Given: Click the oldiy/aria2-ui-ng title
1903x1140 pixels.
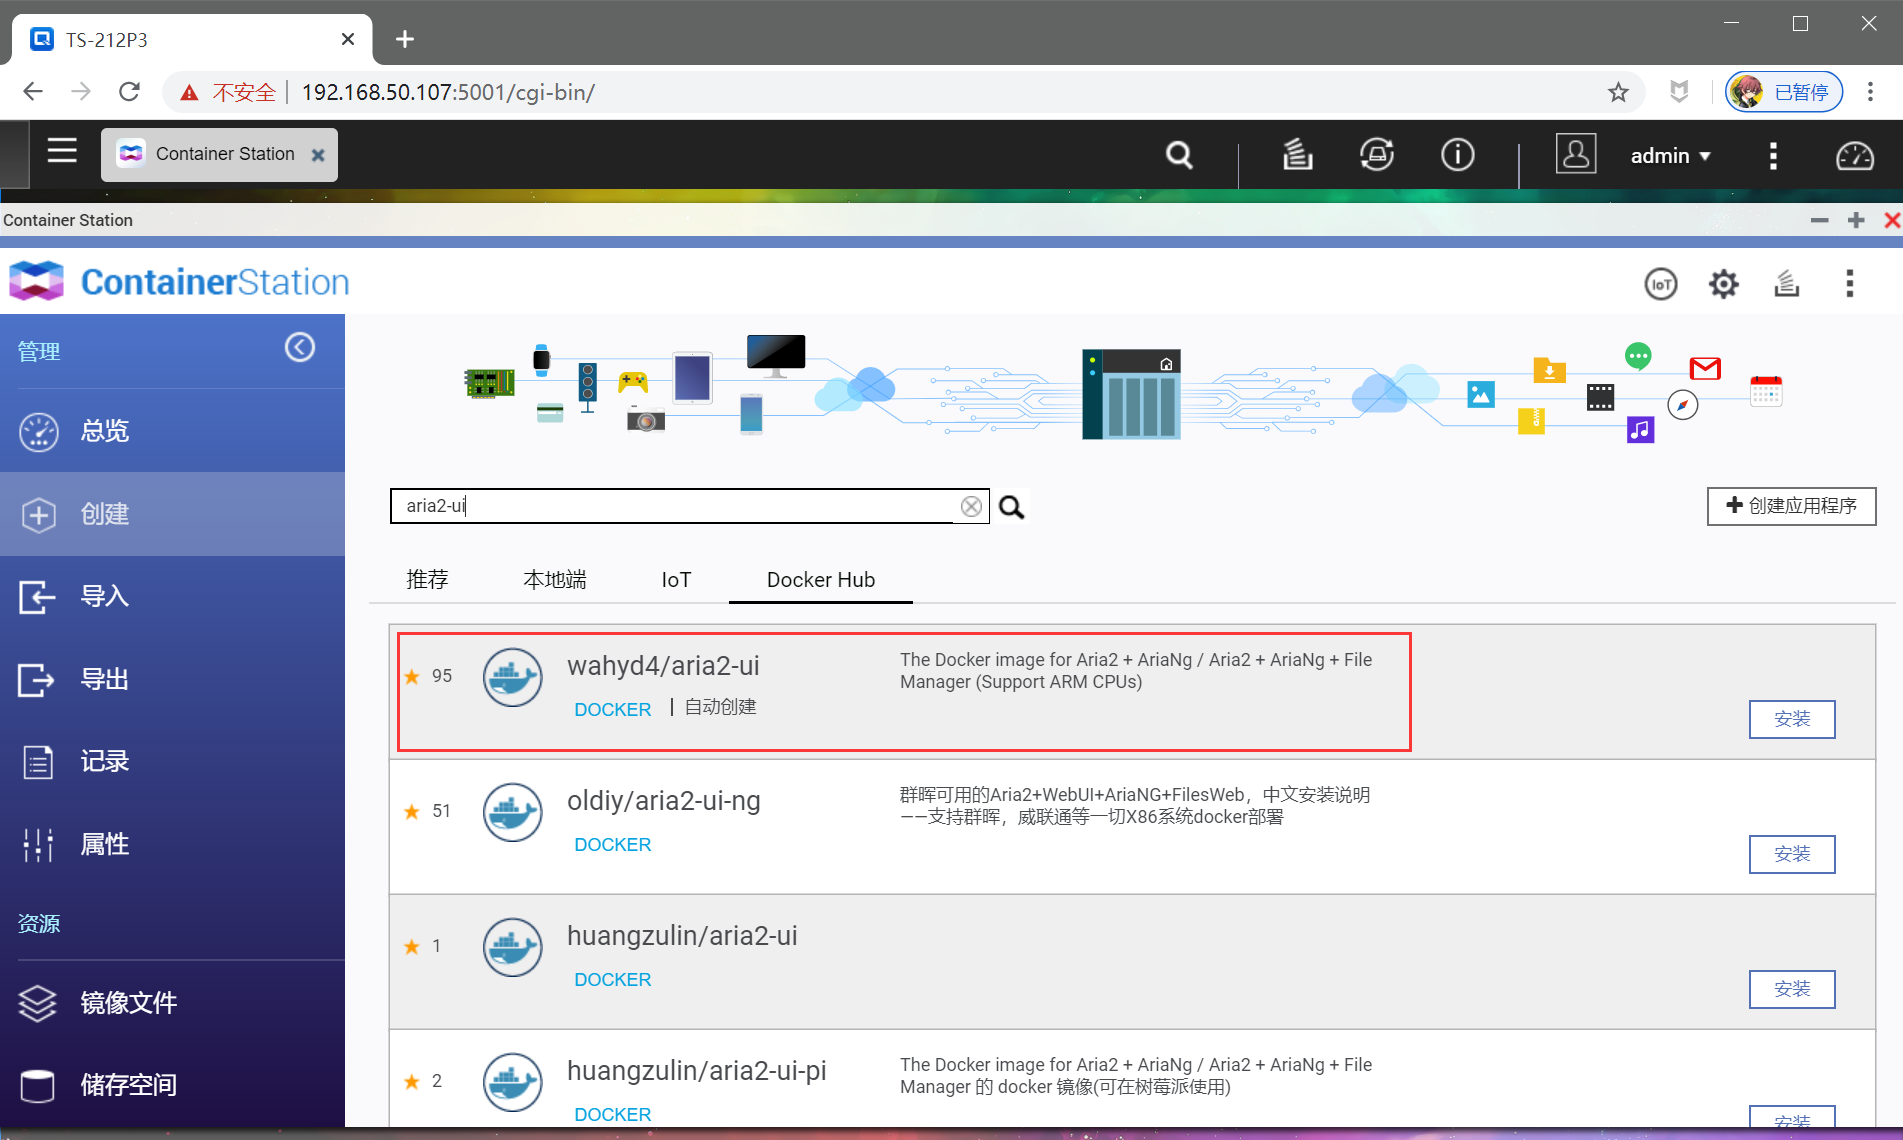Looking at the screenshot, I should click(664, 801).
